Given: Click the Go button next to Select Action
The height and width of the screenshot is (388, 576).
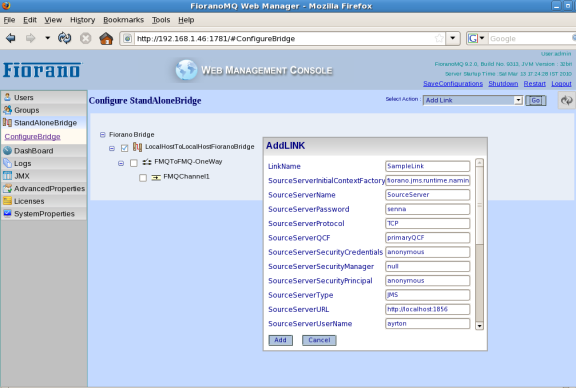Looking at the screenshot, I should point(536,100).
